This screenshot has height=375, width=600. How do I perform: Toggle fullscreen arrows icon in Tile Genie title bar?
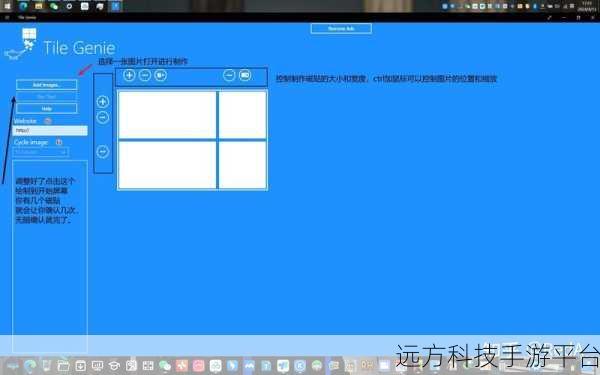point(549,18)
